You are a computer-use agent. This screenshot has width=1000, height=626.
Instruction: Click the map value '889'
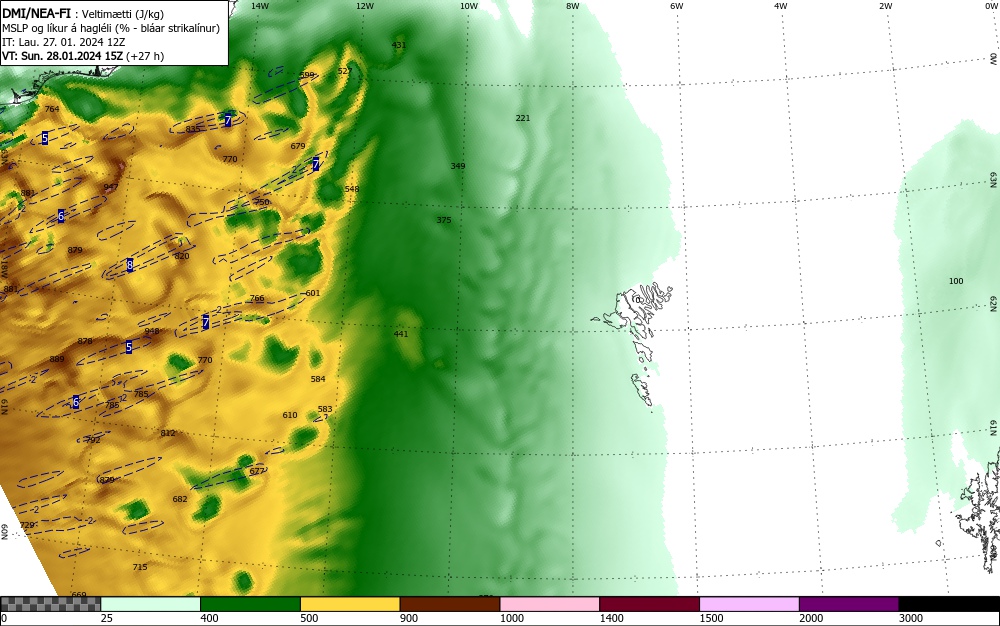coord(57,360)
